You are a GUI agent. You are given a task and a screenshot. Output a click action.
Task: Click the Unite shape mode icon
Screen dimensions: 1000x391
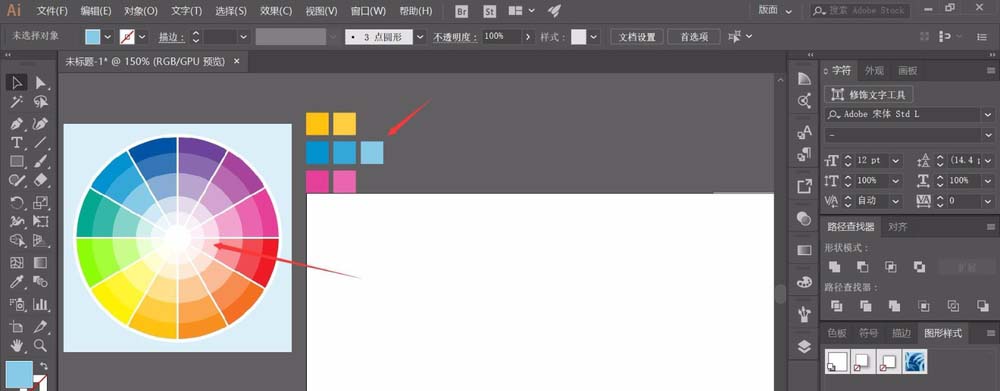click(834, 267)
